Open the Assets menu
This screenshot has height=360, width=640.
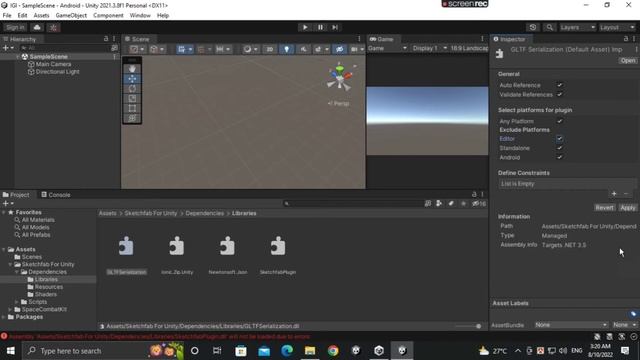coord(41,16)
